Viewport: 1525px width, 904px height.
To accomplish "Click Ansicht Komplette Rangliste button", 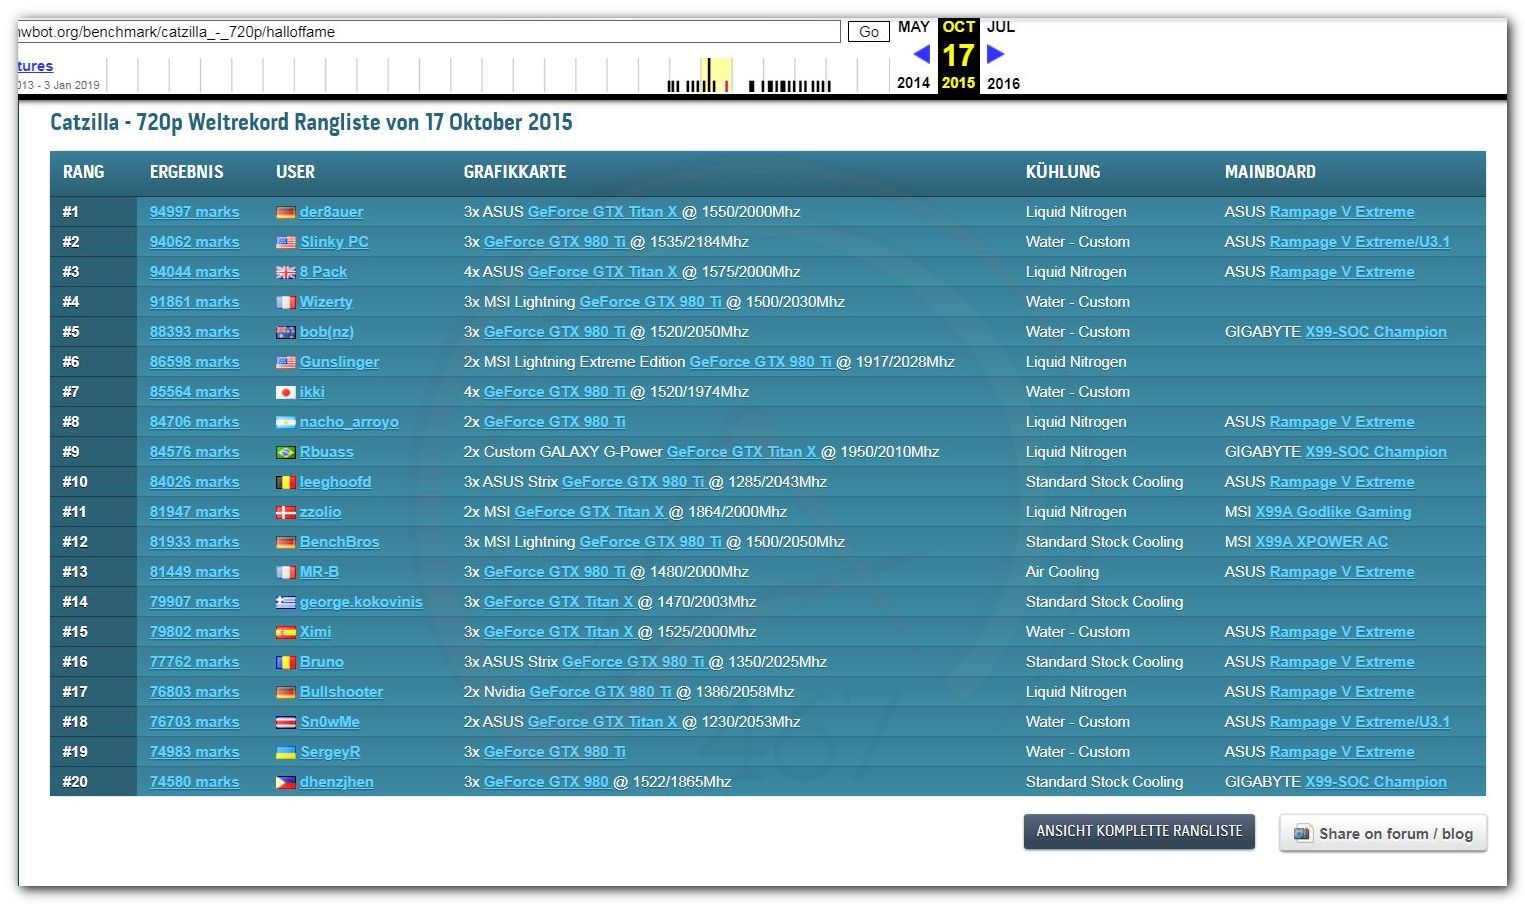I will pos(1139,831).
